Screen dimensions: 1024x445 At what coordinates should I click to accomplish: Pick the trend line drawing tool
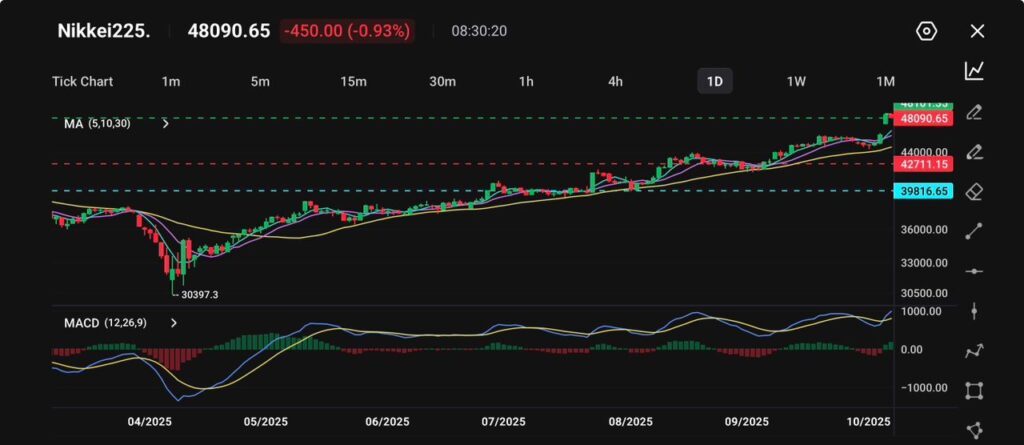tap(974, 231)
